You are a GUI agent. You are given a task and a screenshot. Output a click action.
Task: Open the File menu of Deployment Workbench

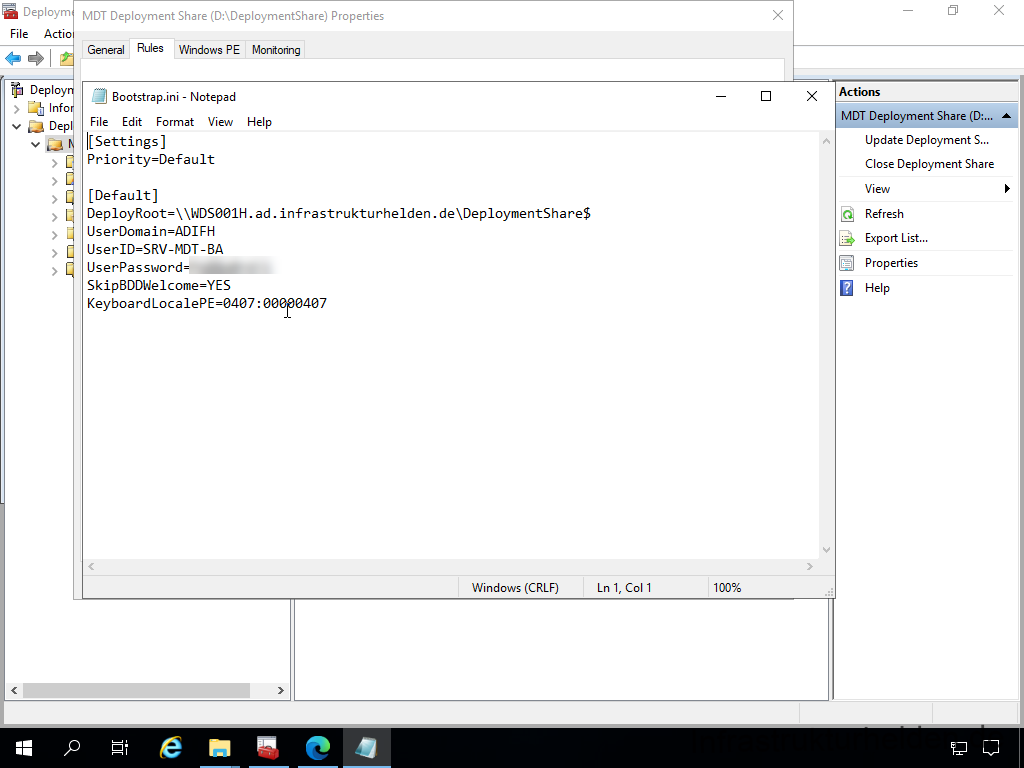(x=19, y=33)
